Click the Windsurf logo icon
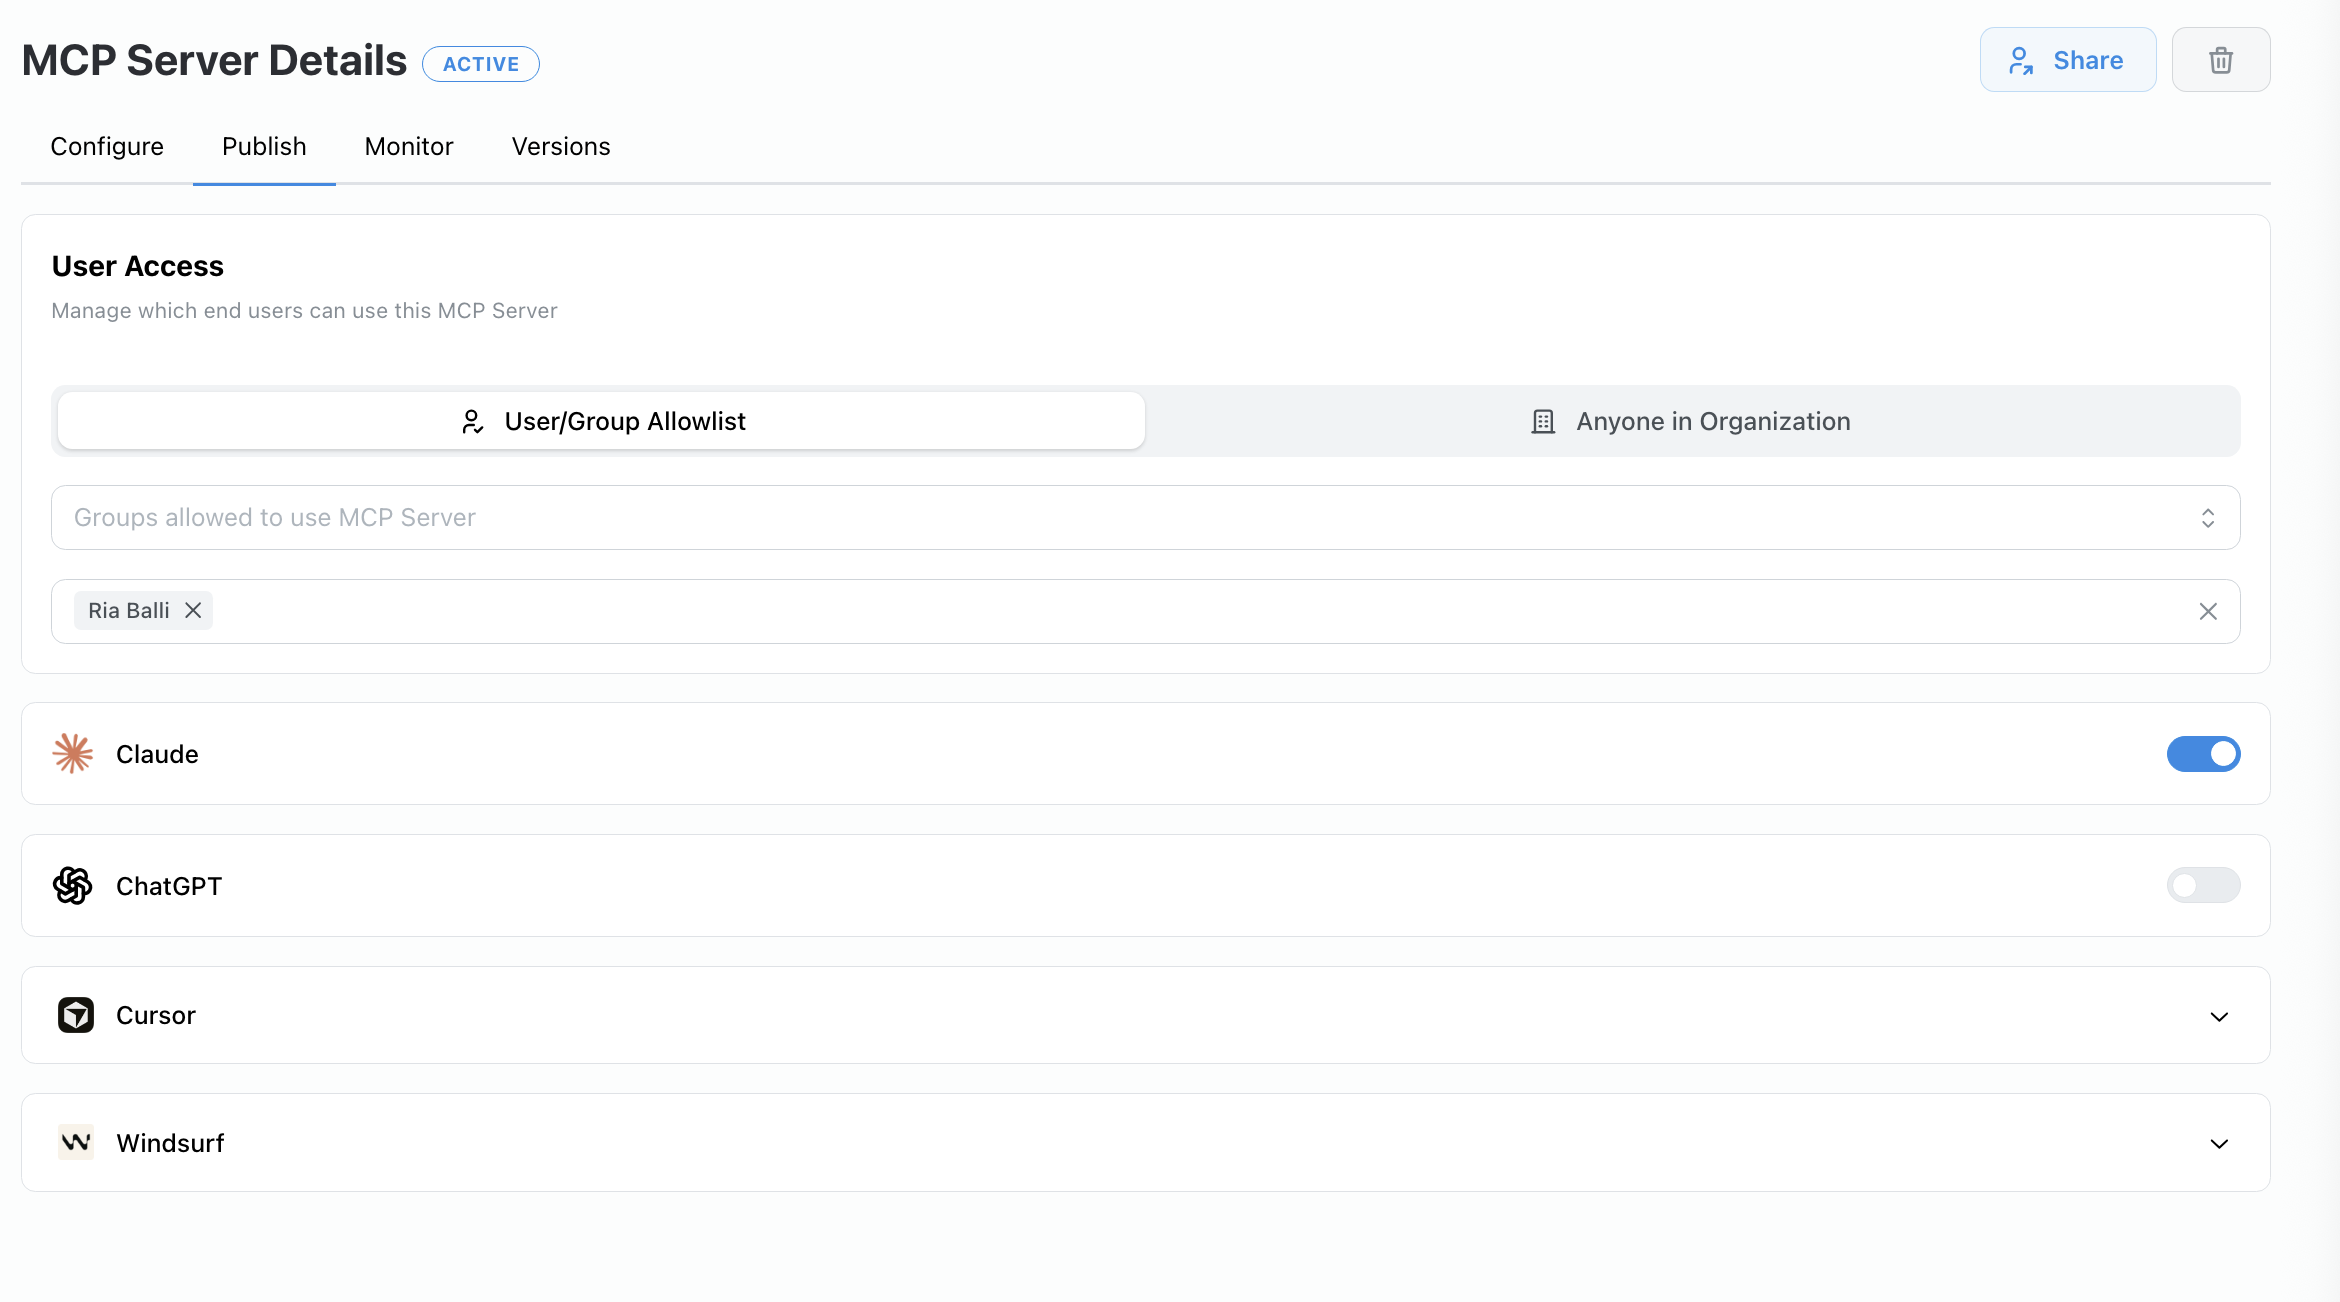 coord(75,1142)
